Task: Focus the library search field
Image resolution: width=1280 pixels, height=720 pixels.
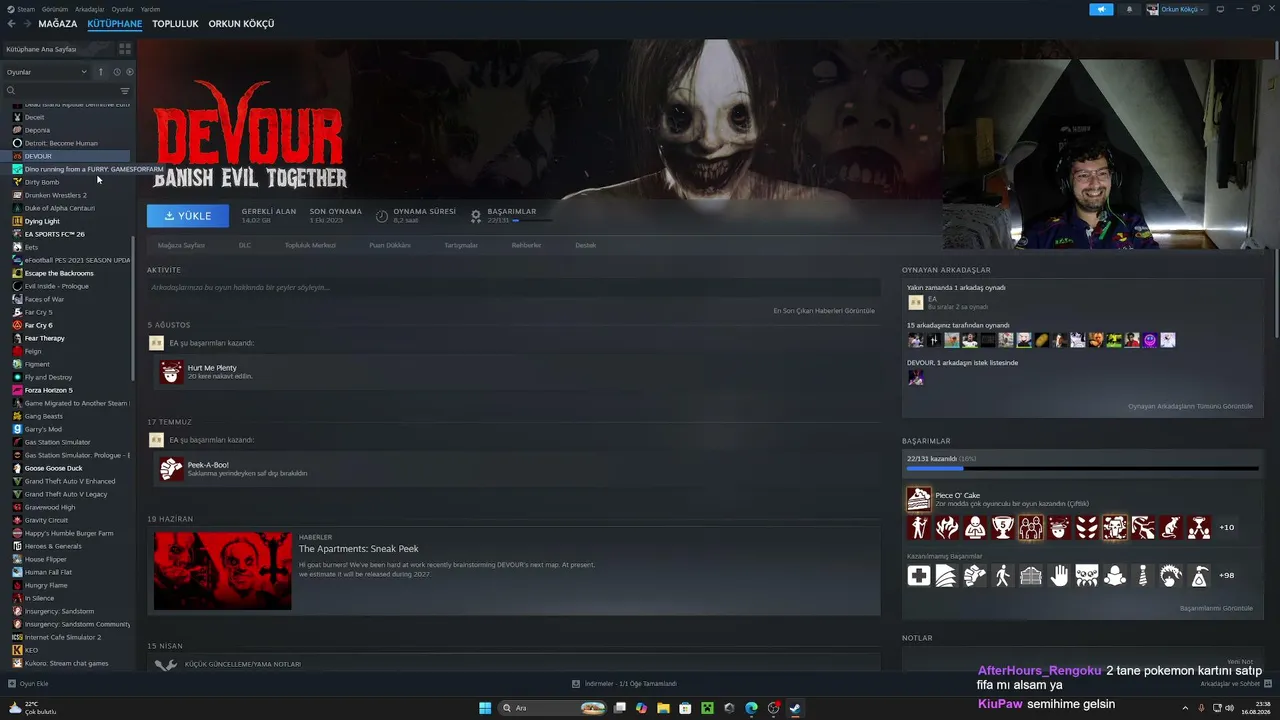Action: point(60,91)
